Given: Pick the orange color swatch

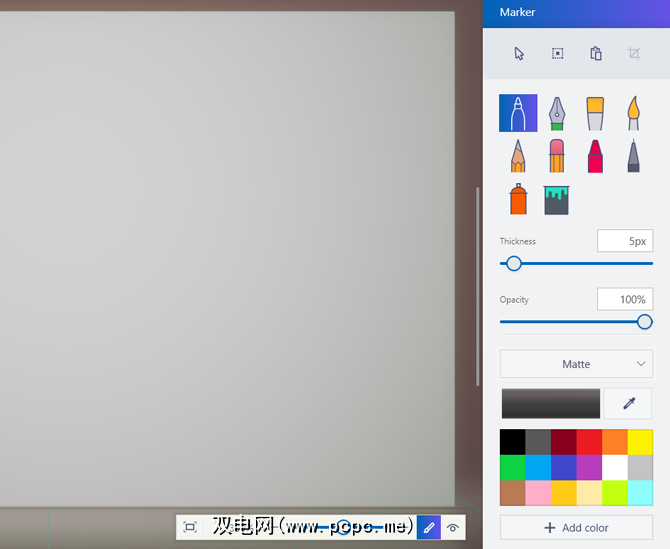Looking at the screenshot, I should tap(615, 442).
